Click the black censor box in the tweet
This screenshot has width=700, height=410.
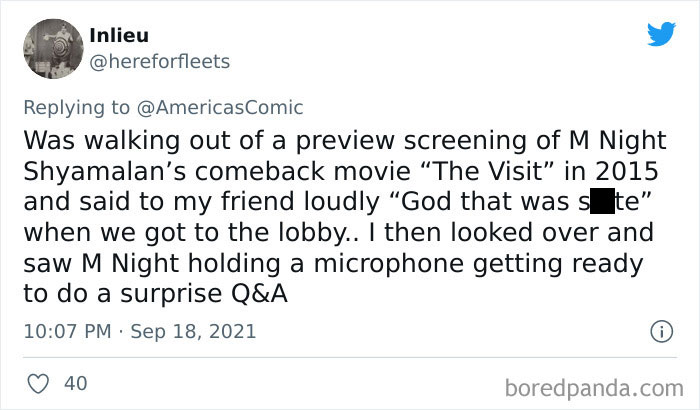tap(601, 199)
